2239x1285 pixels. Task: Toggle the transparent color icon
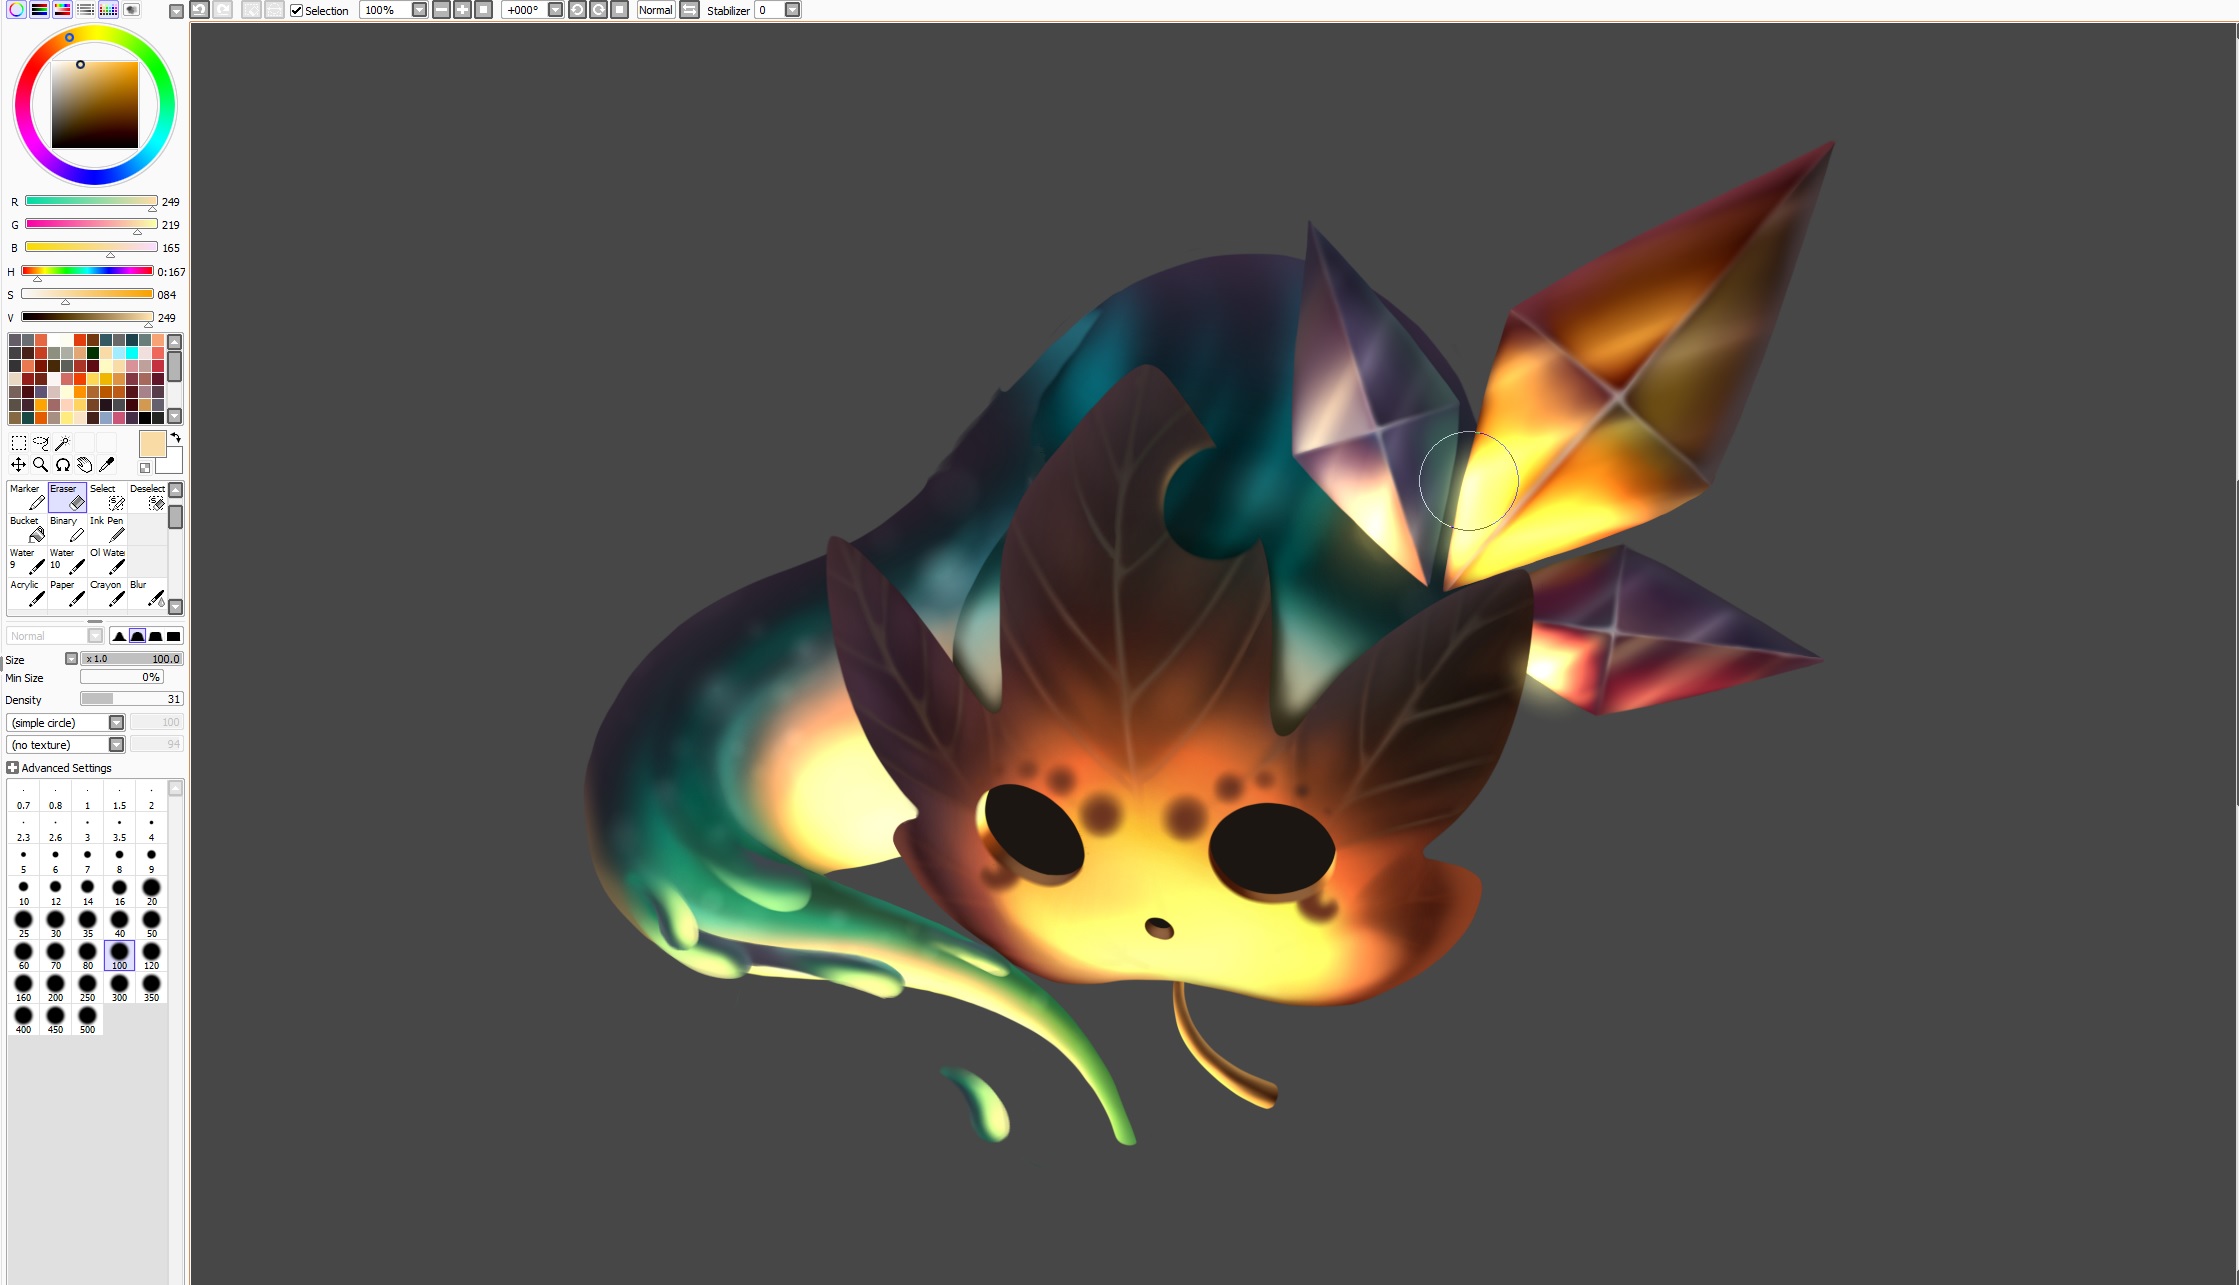[145, 468]
